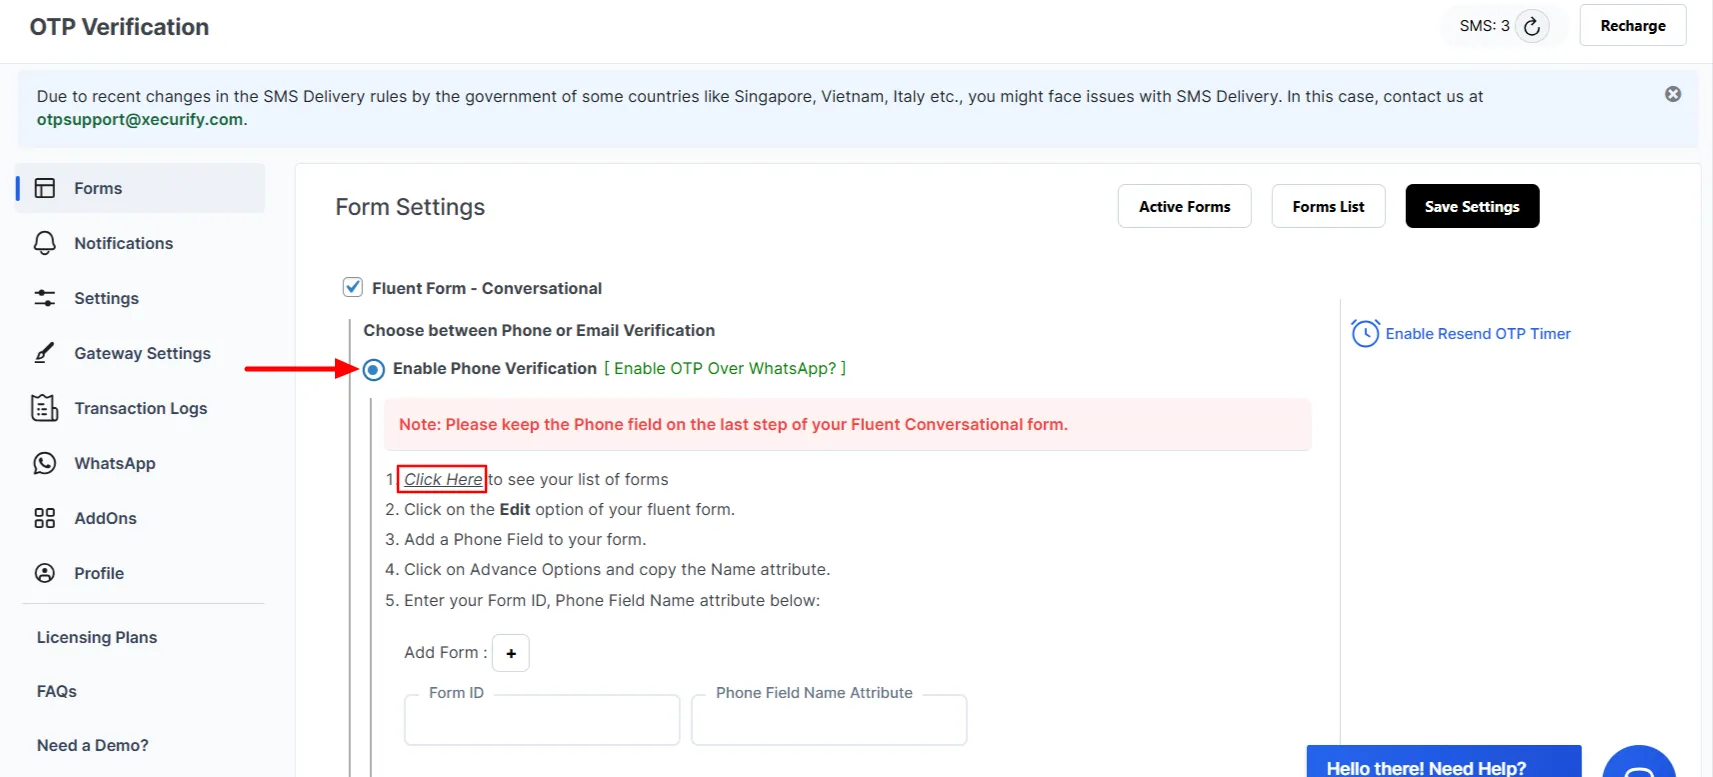Click the SMS balance refresh icon
This screenshot has height=777, width=1713.
click(1531, 26)
